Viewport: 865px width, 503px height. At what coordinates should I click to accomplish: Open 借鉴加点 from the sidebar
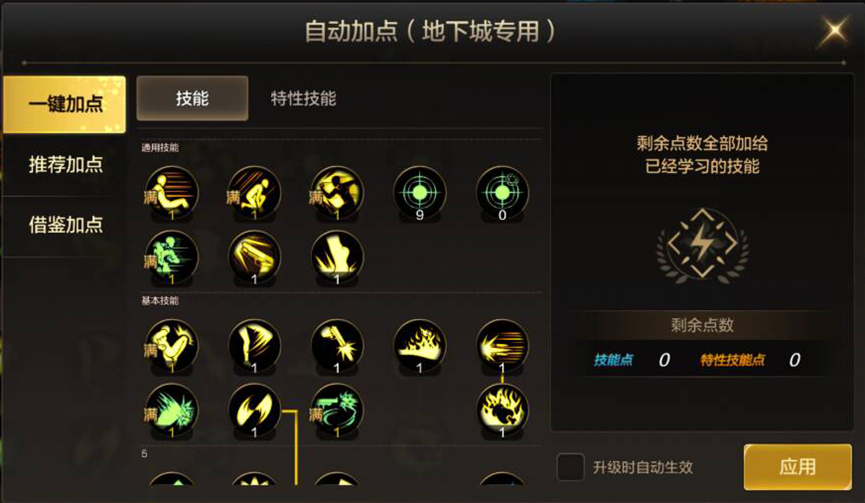coord(65,224)
